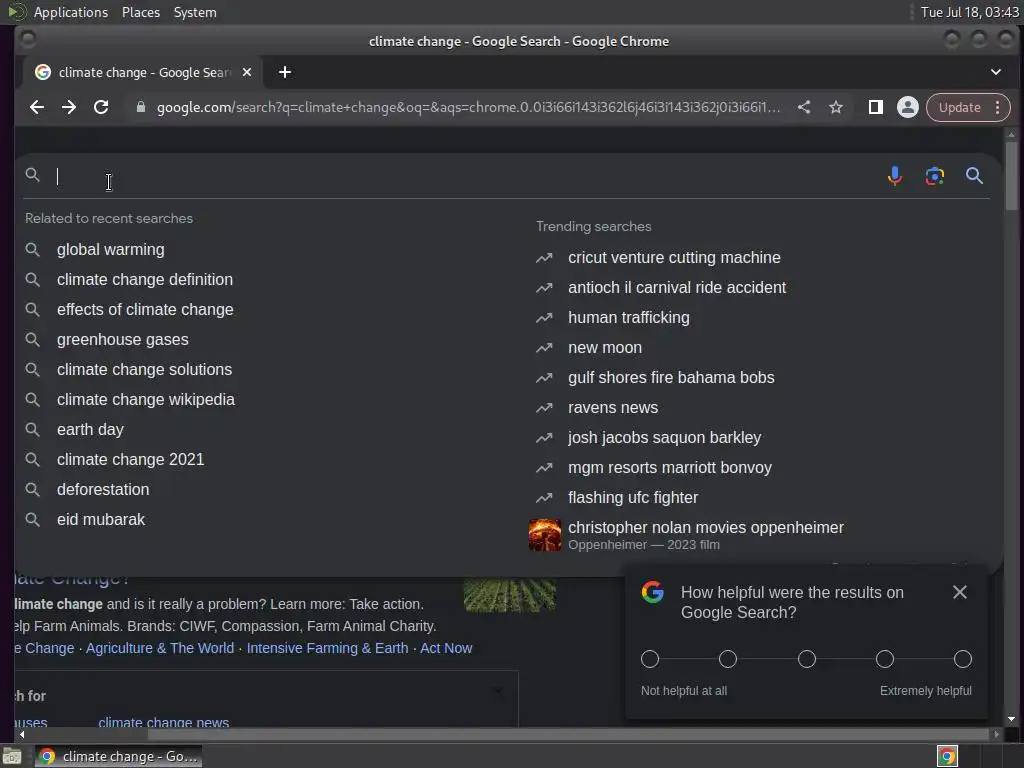Select the second helpfulness rating circle

coord(728,659)
